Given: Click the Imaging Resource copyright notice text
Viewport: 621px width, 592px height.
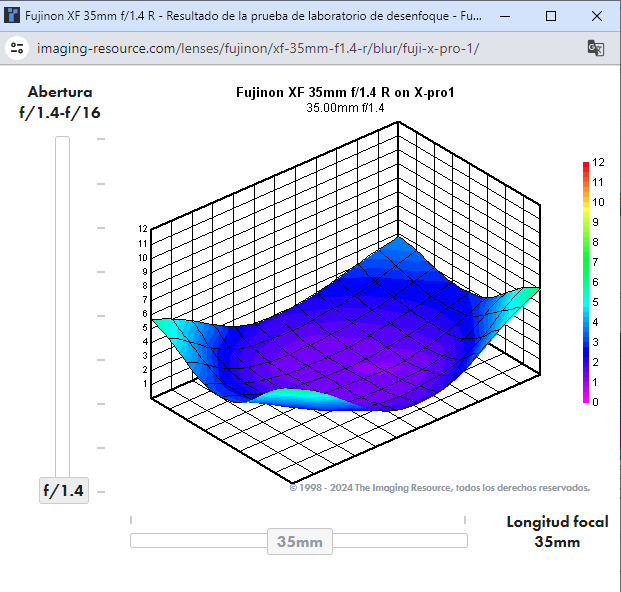Looking at the screenshot, I should point(440,487).
